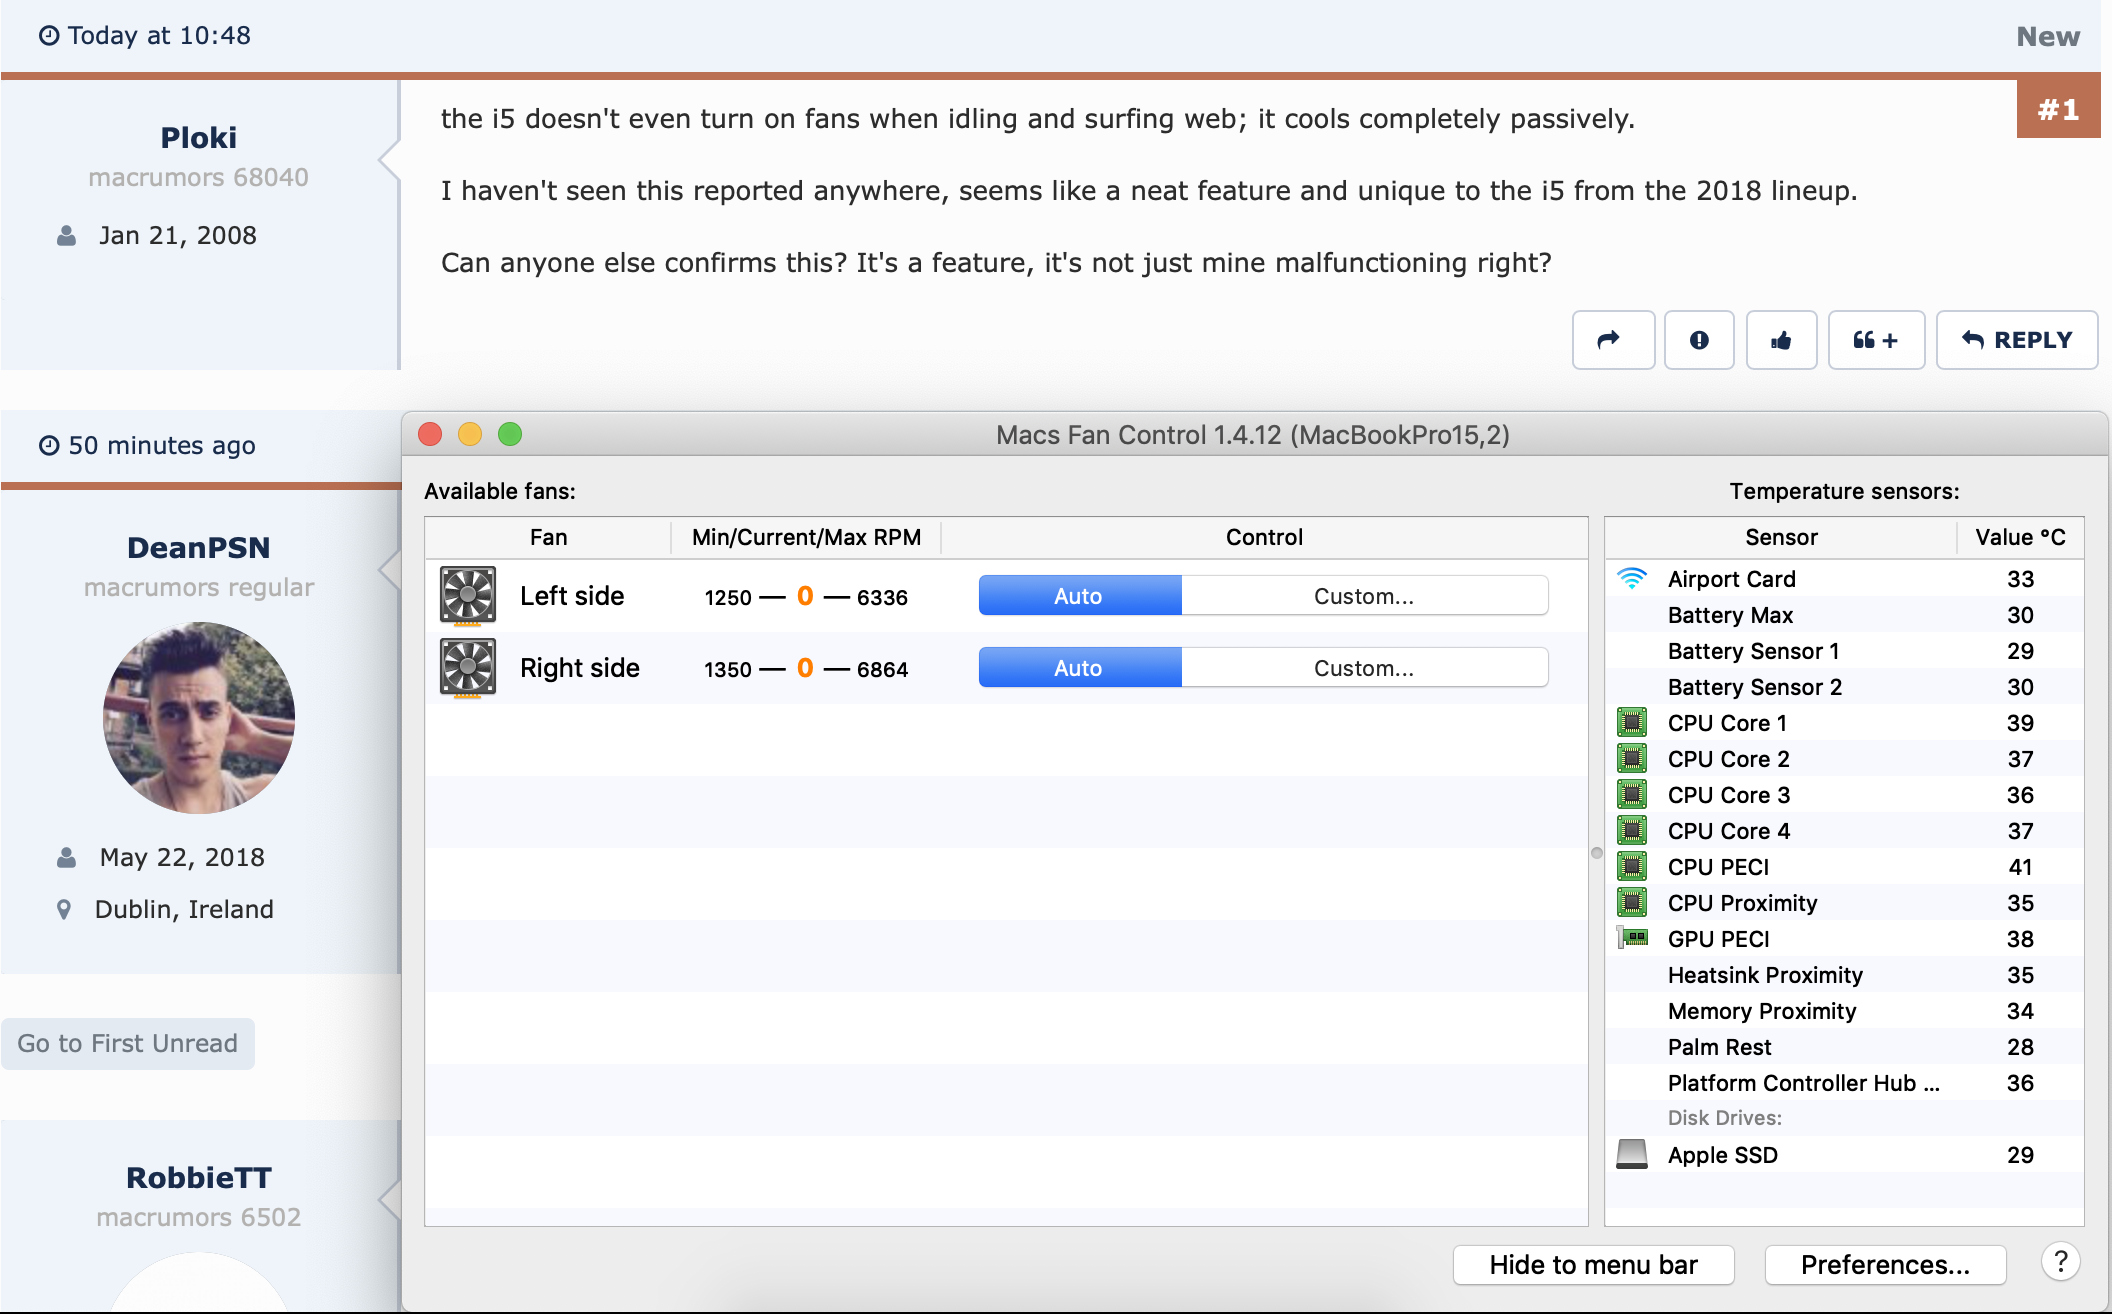
Task: Click the Go to First Unread link
Action: coord(128,1043)
